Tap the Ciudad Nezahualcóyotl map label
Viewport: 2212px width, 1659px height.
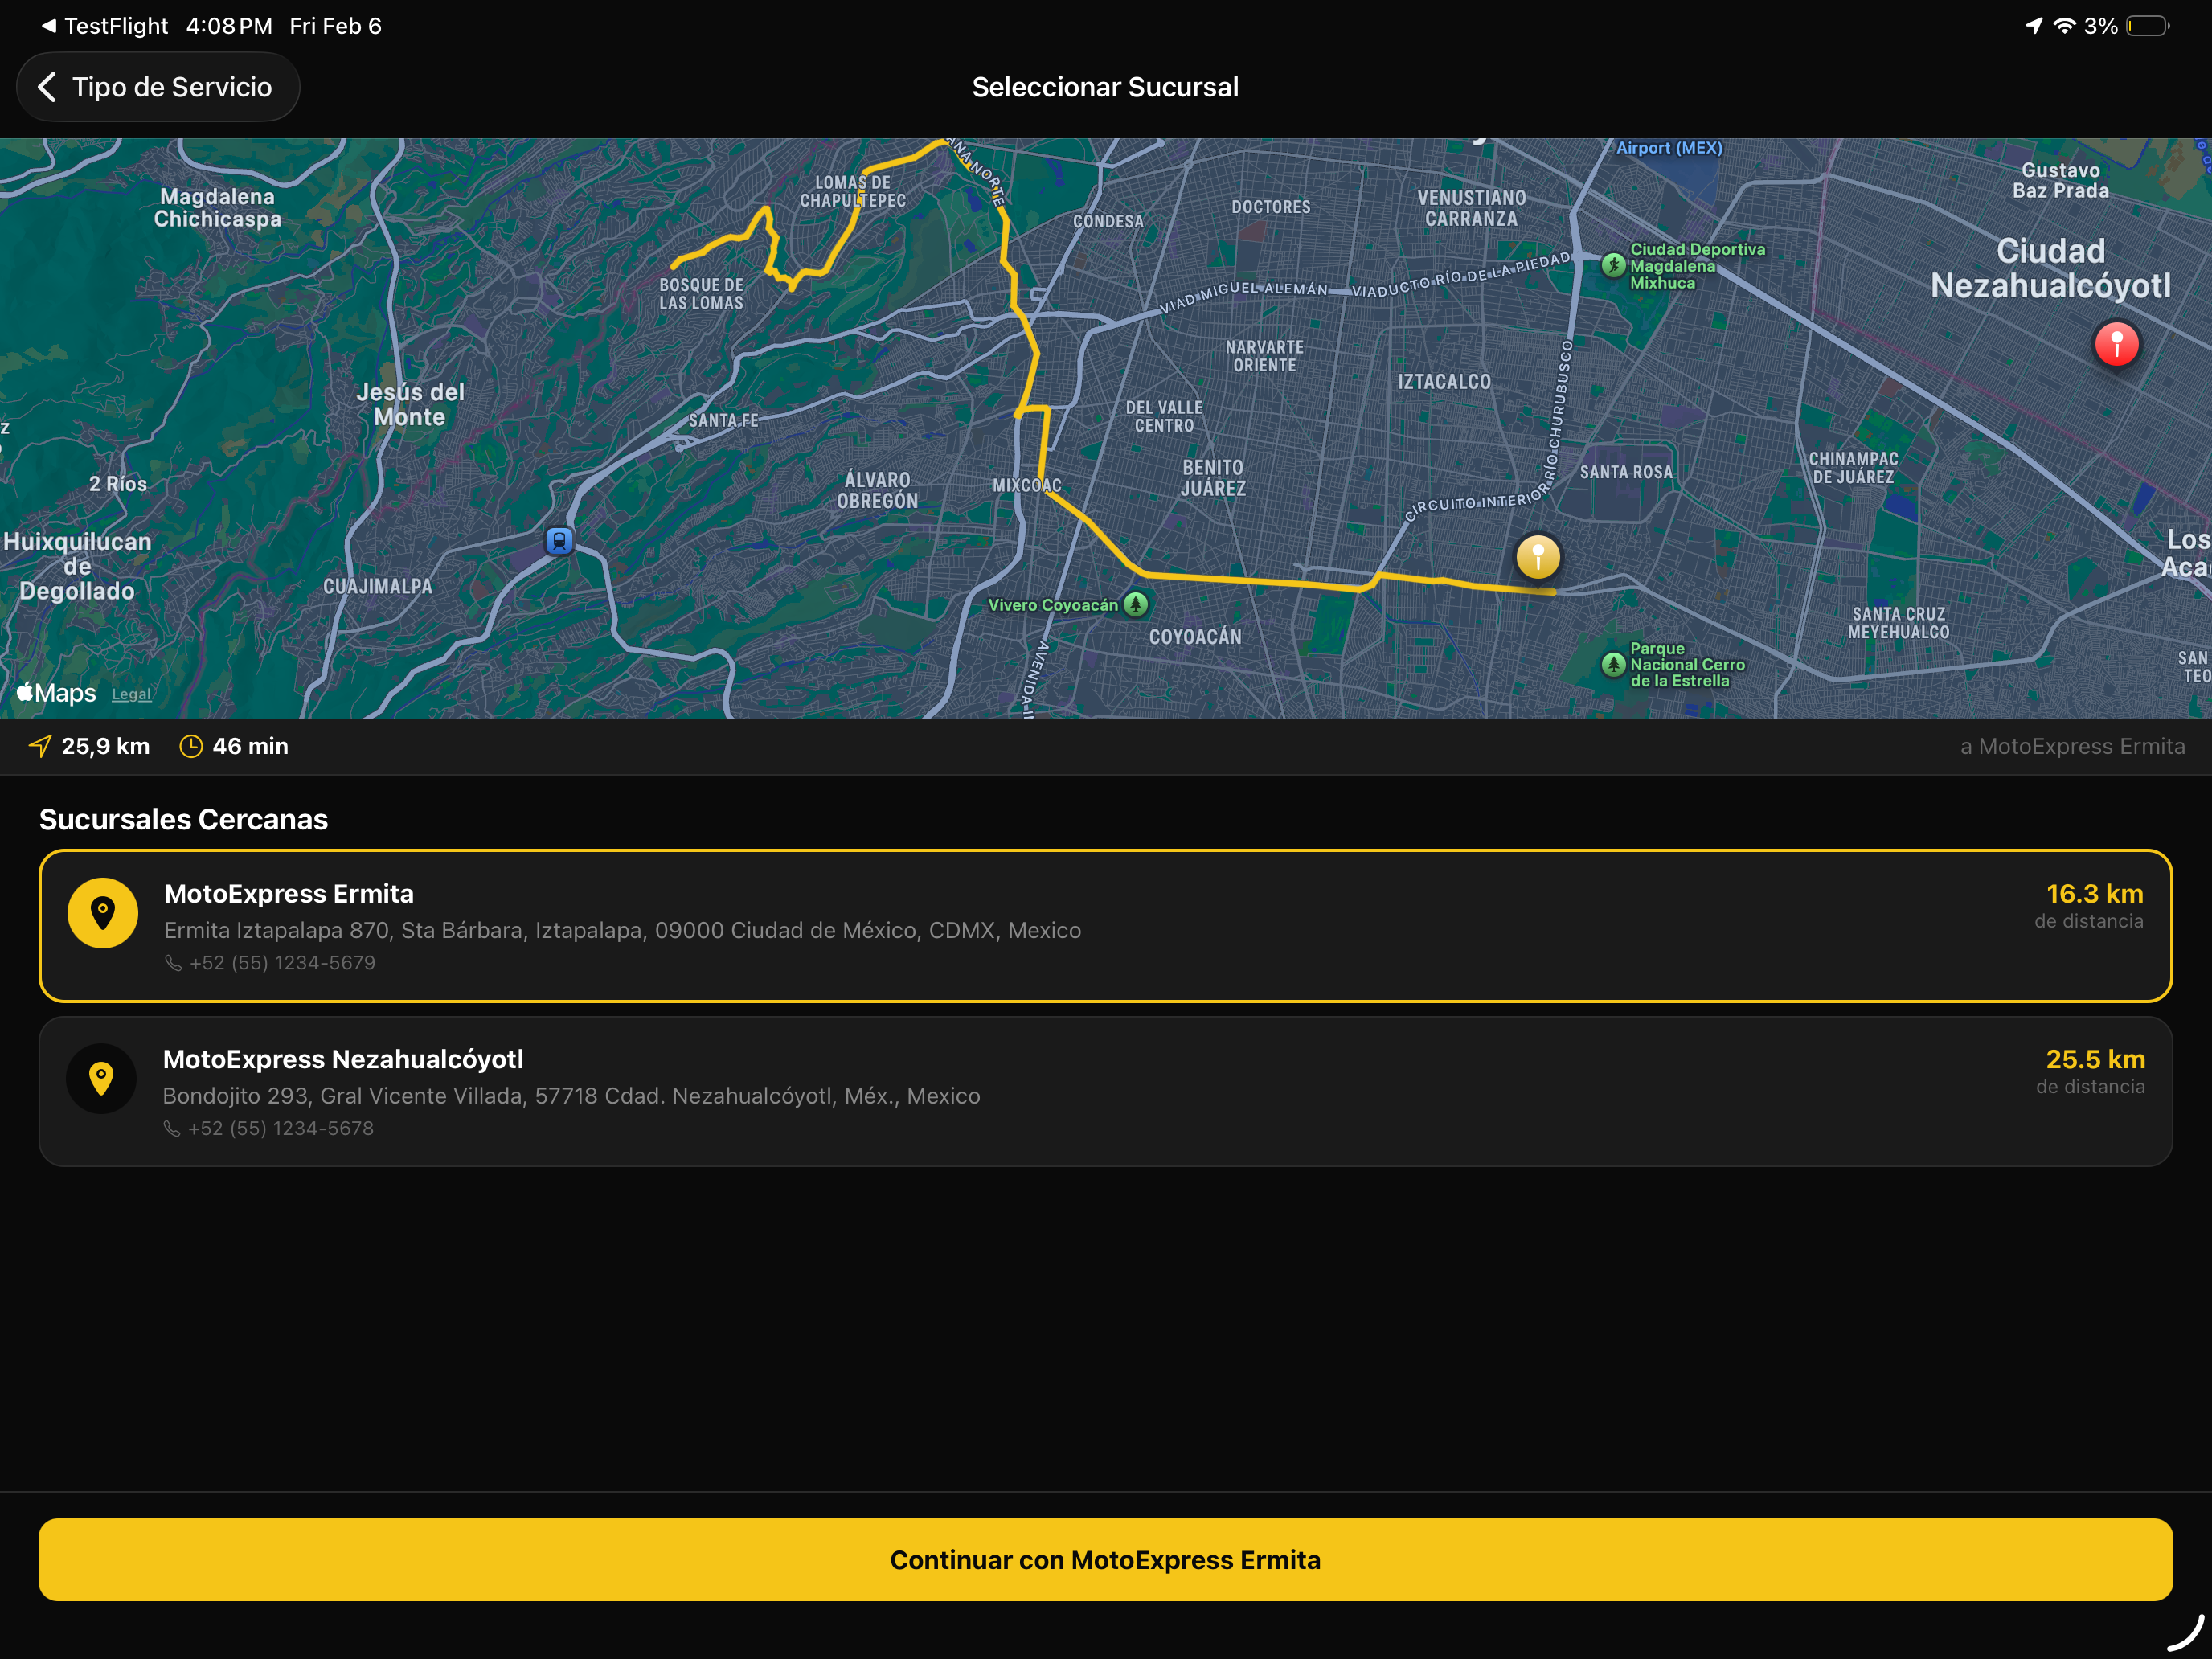(2050, 268)
